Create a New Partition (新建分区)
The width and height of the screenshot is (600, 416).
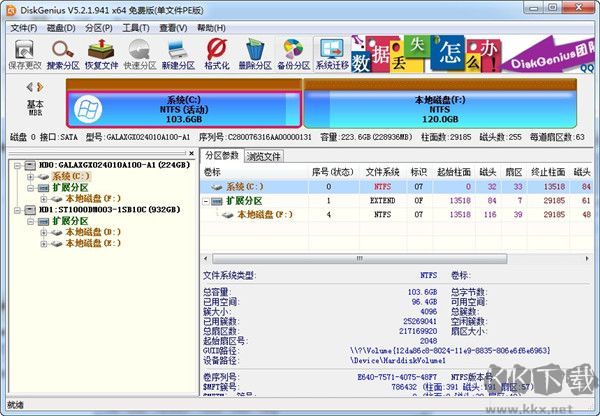tap(178, 55)
